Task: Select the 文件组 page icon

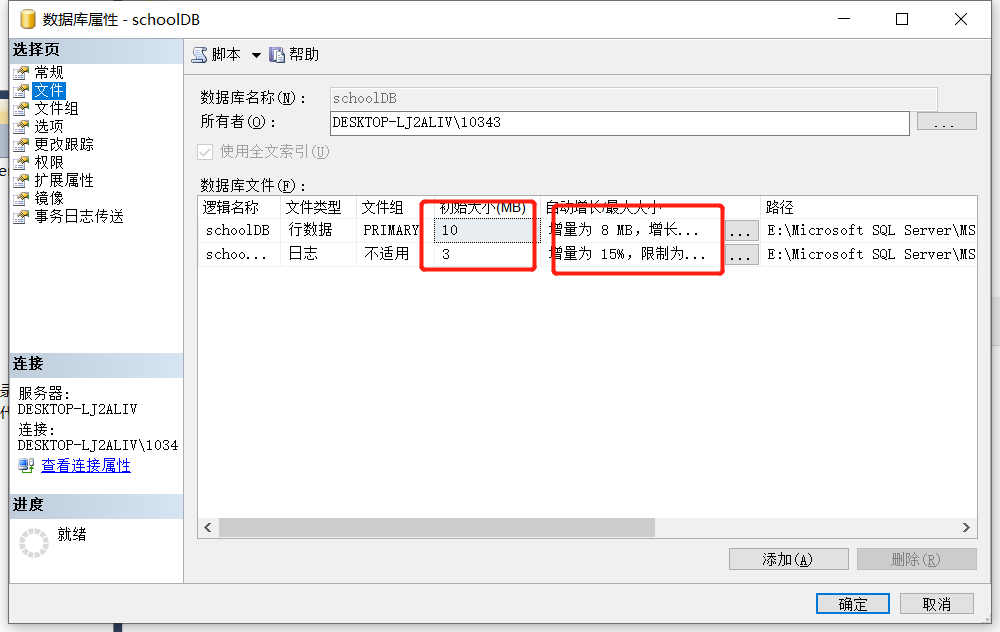Action: [x=21, y=109]
